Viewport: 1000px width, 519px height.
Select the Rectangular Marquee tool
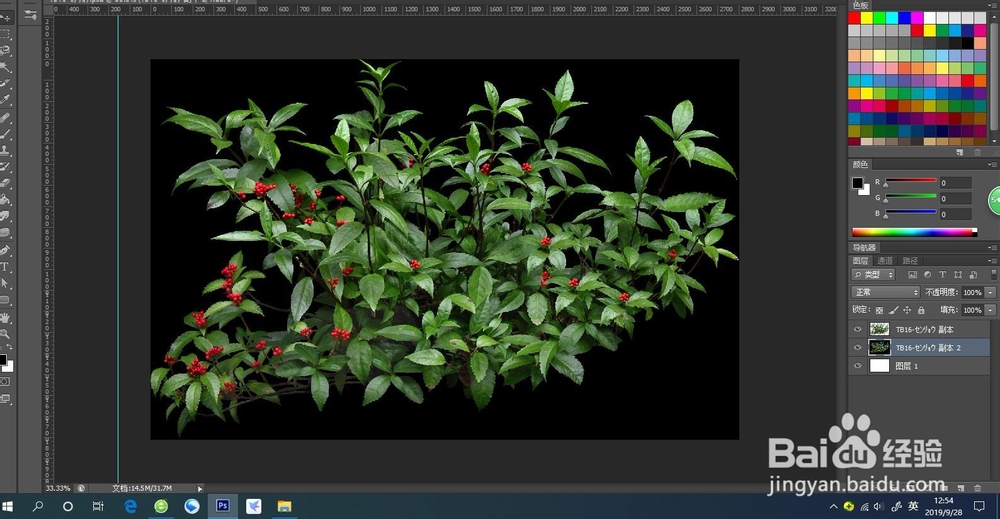[x=5, y=34]
